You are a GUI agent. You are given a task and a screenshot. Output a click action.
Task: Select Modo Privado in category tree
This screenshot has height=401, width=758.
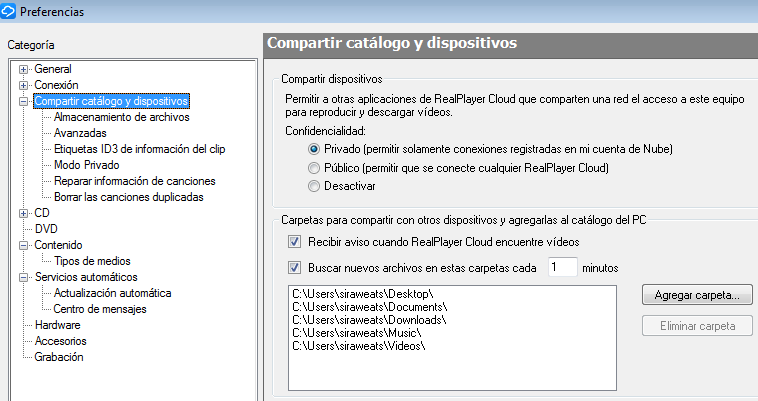pos(87,165)
